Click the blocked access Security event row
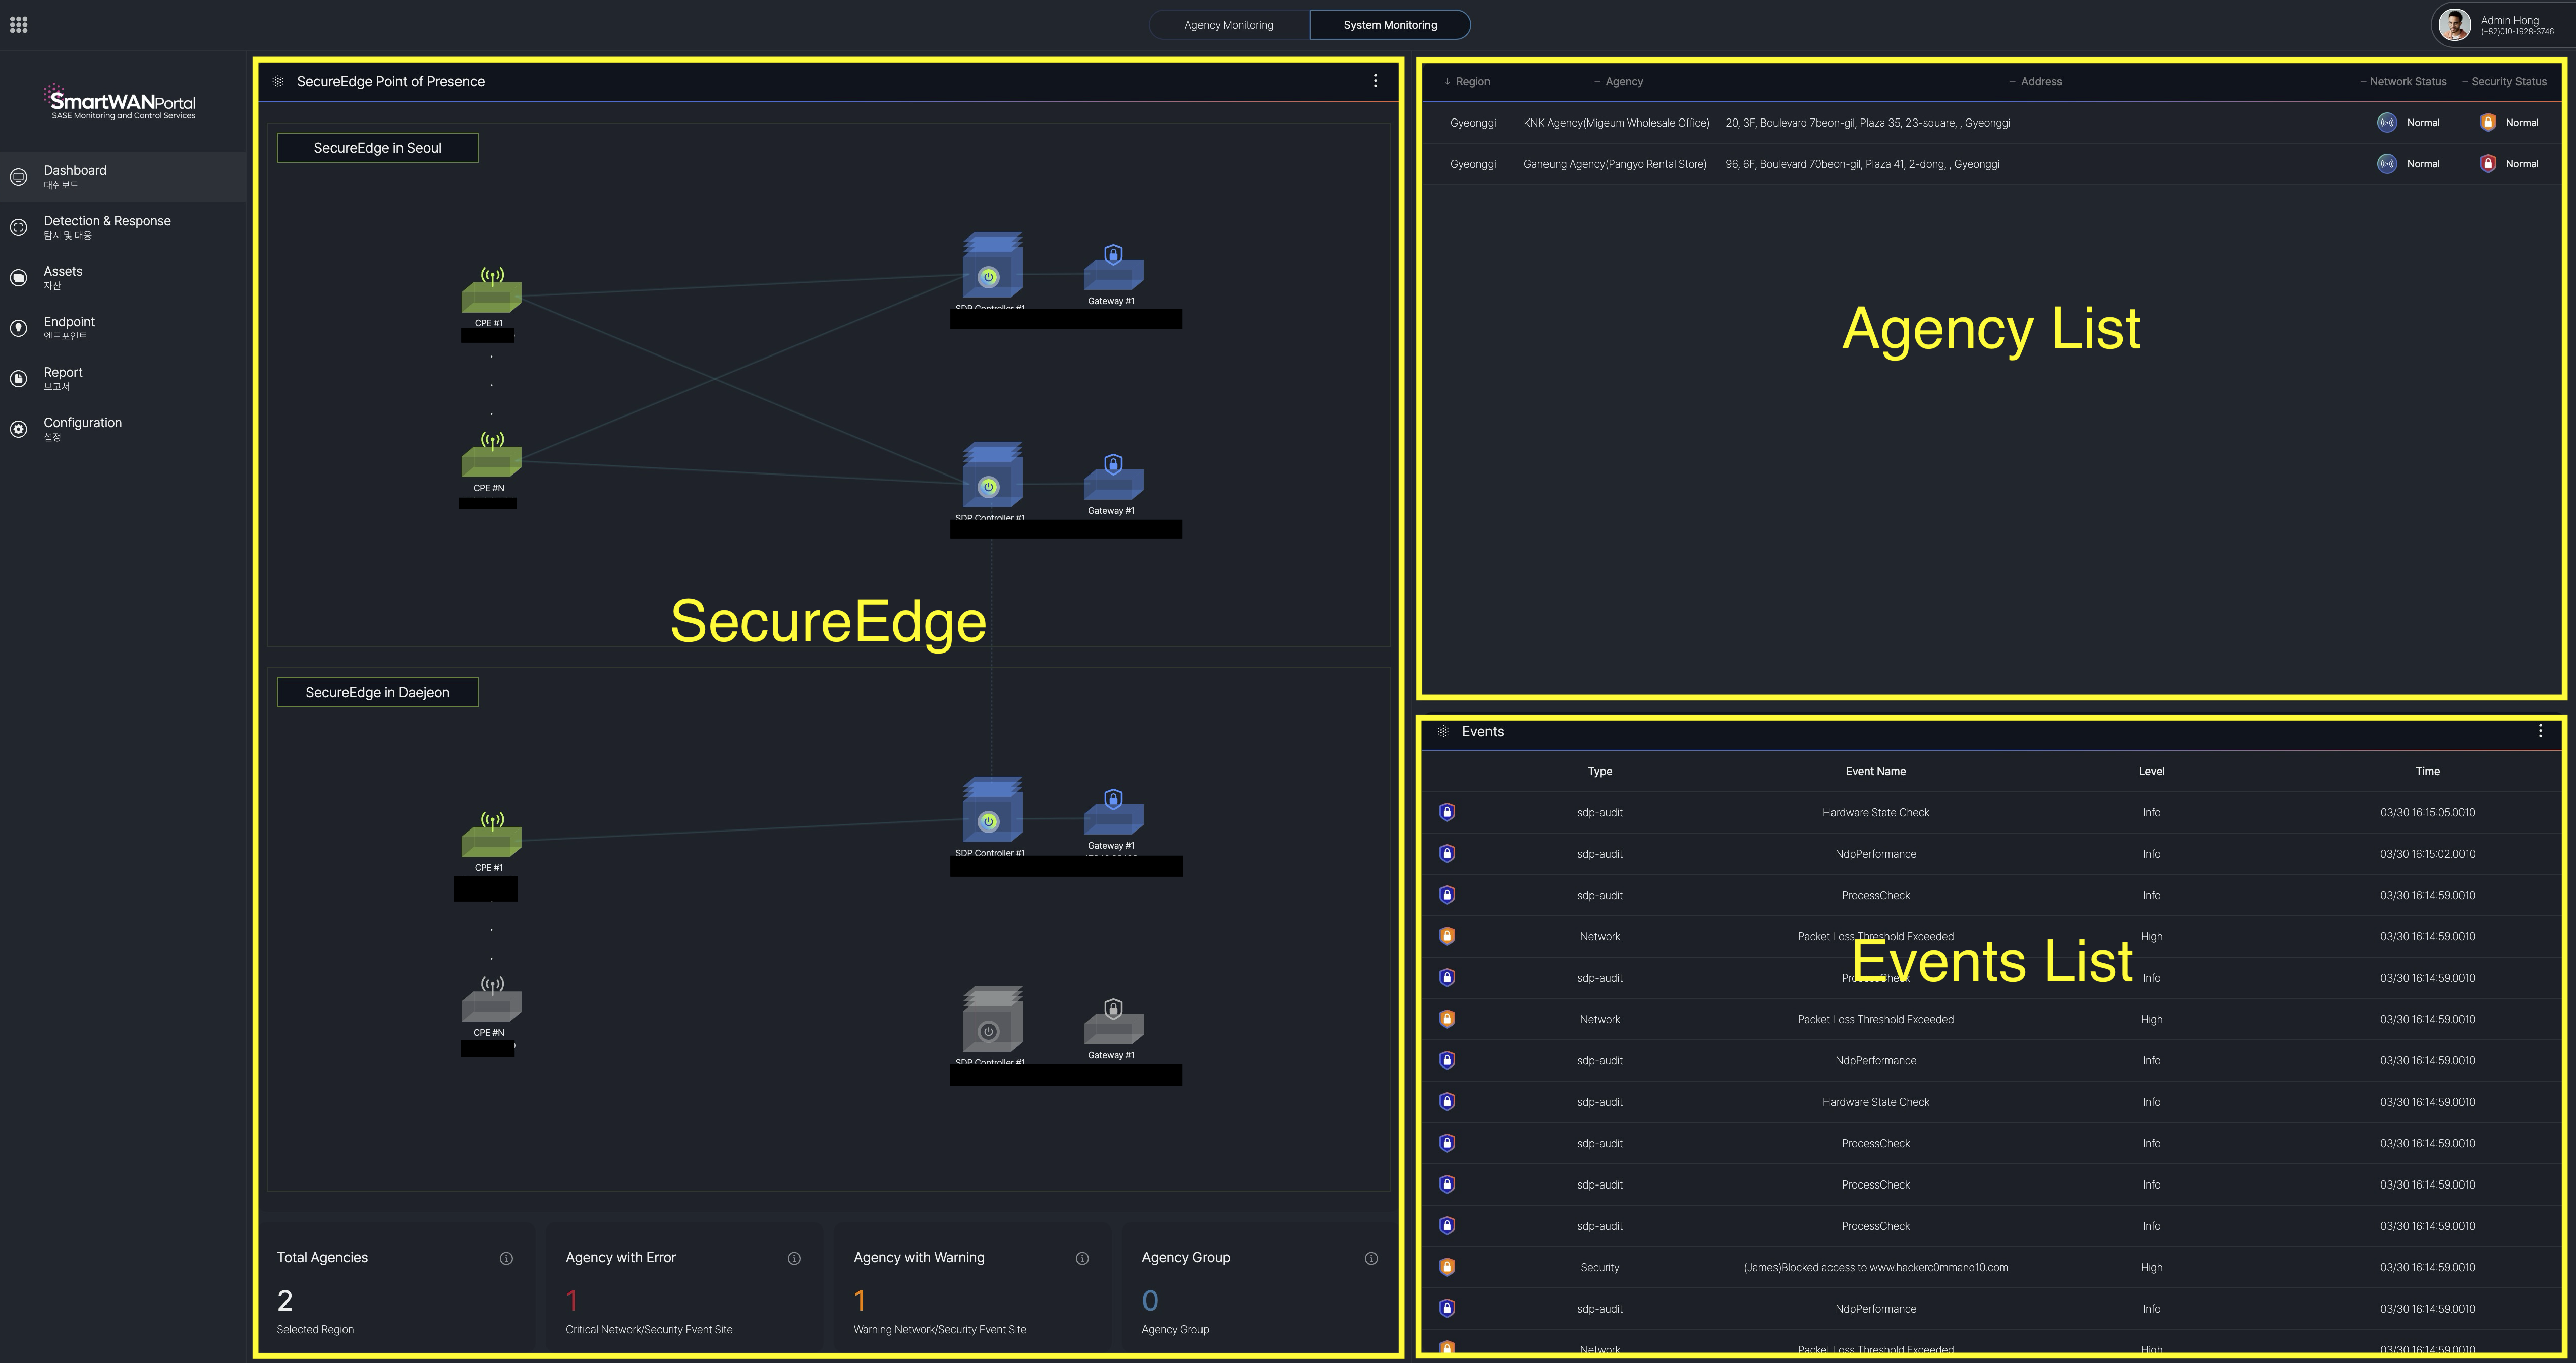Screen dimensions: 2576x1363 1875,1267
